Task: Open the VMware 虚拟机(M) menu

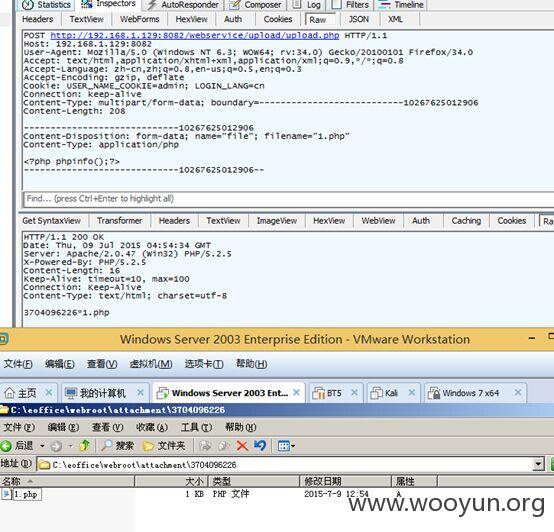Action: (x=151, y=363)
